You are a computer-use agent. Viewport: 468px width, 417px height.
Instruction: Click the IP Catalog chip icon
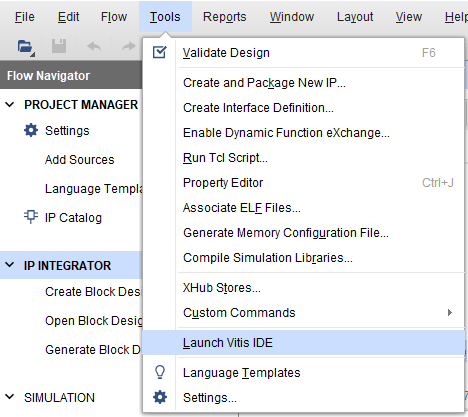[x=31, y=217]
